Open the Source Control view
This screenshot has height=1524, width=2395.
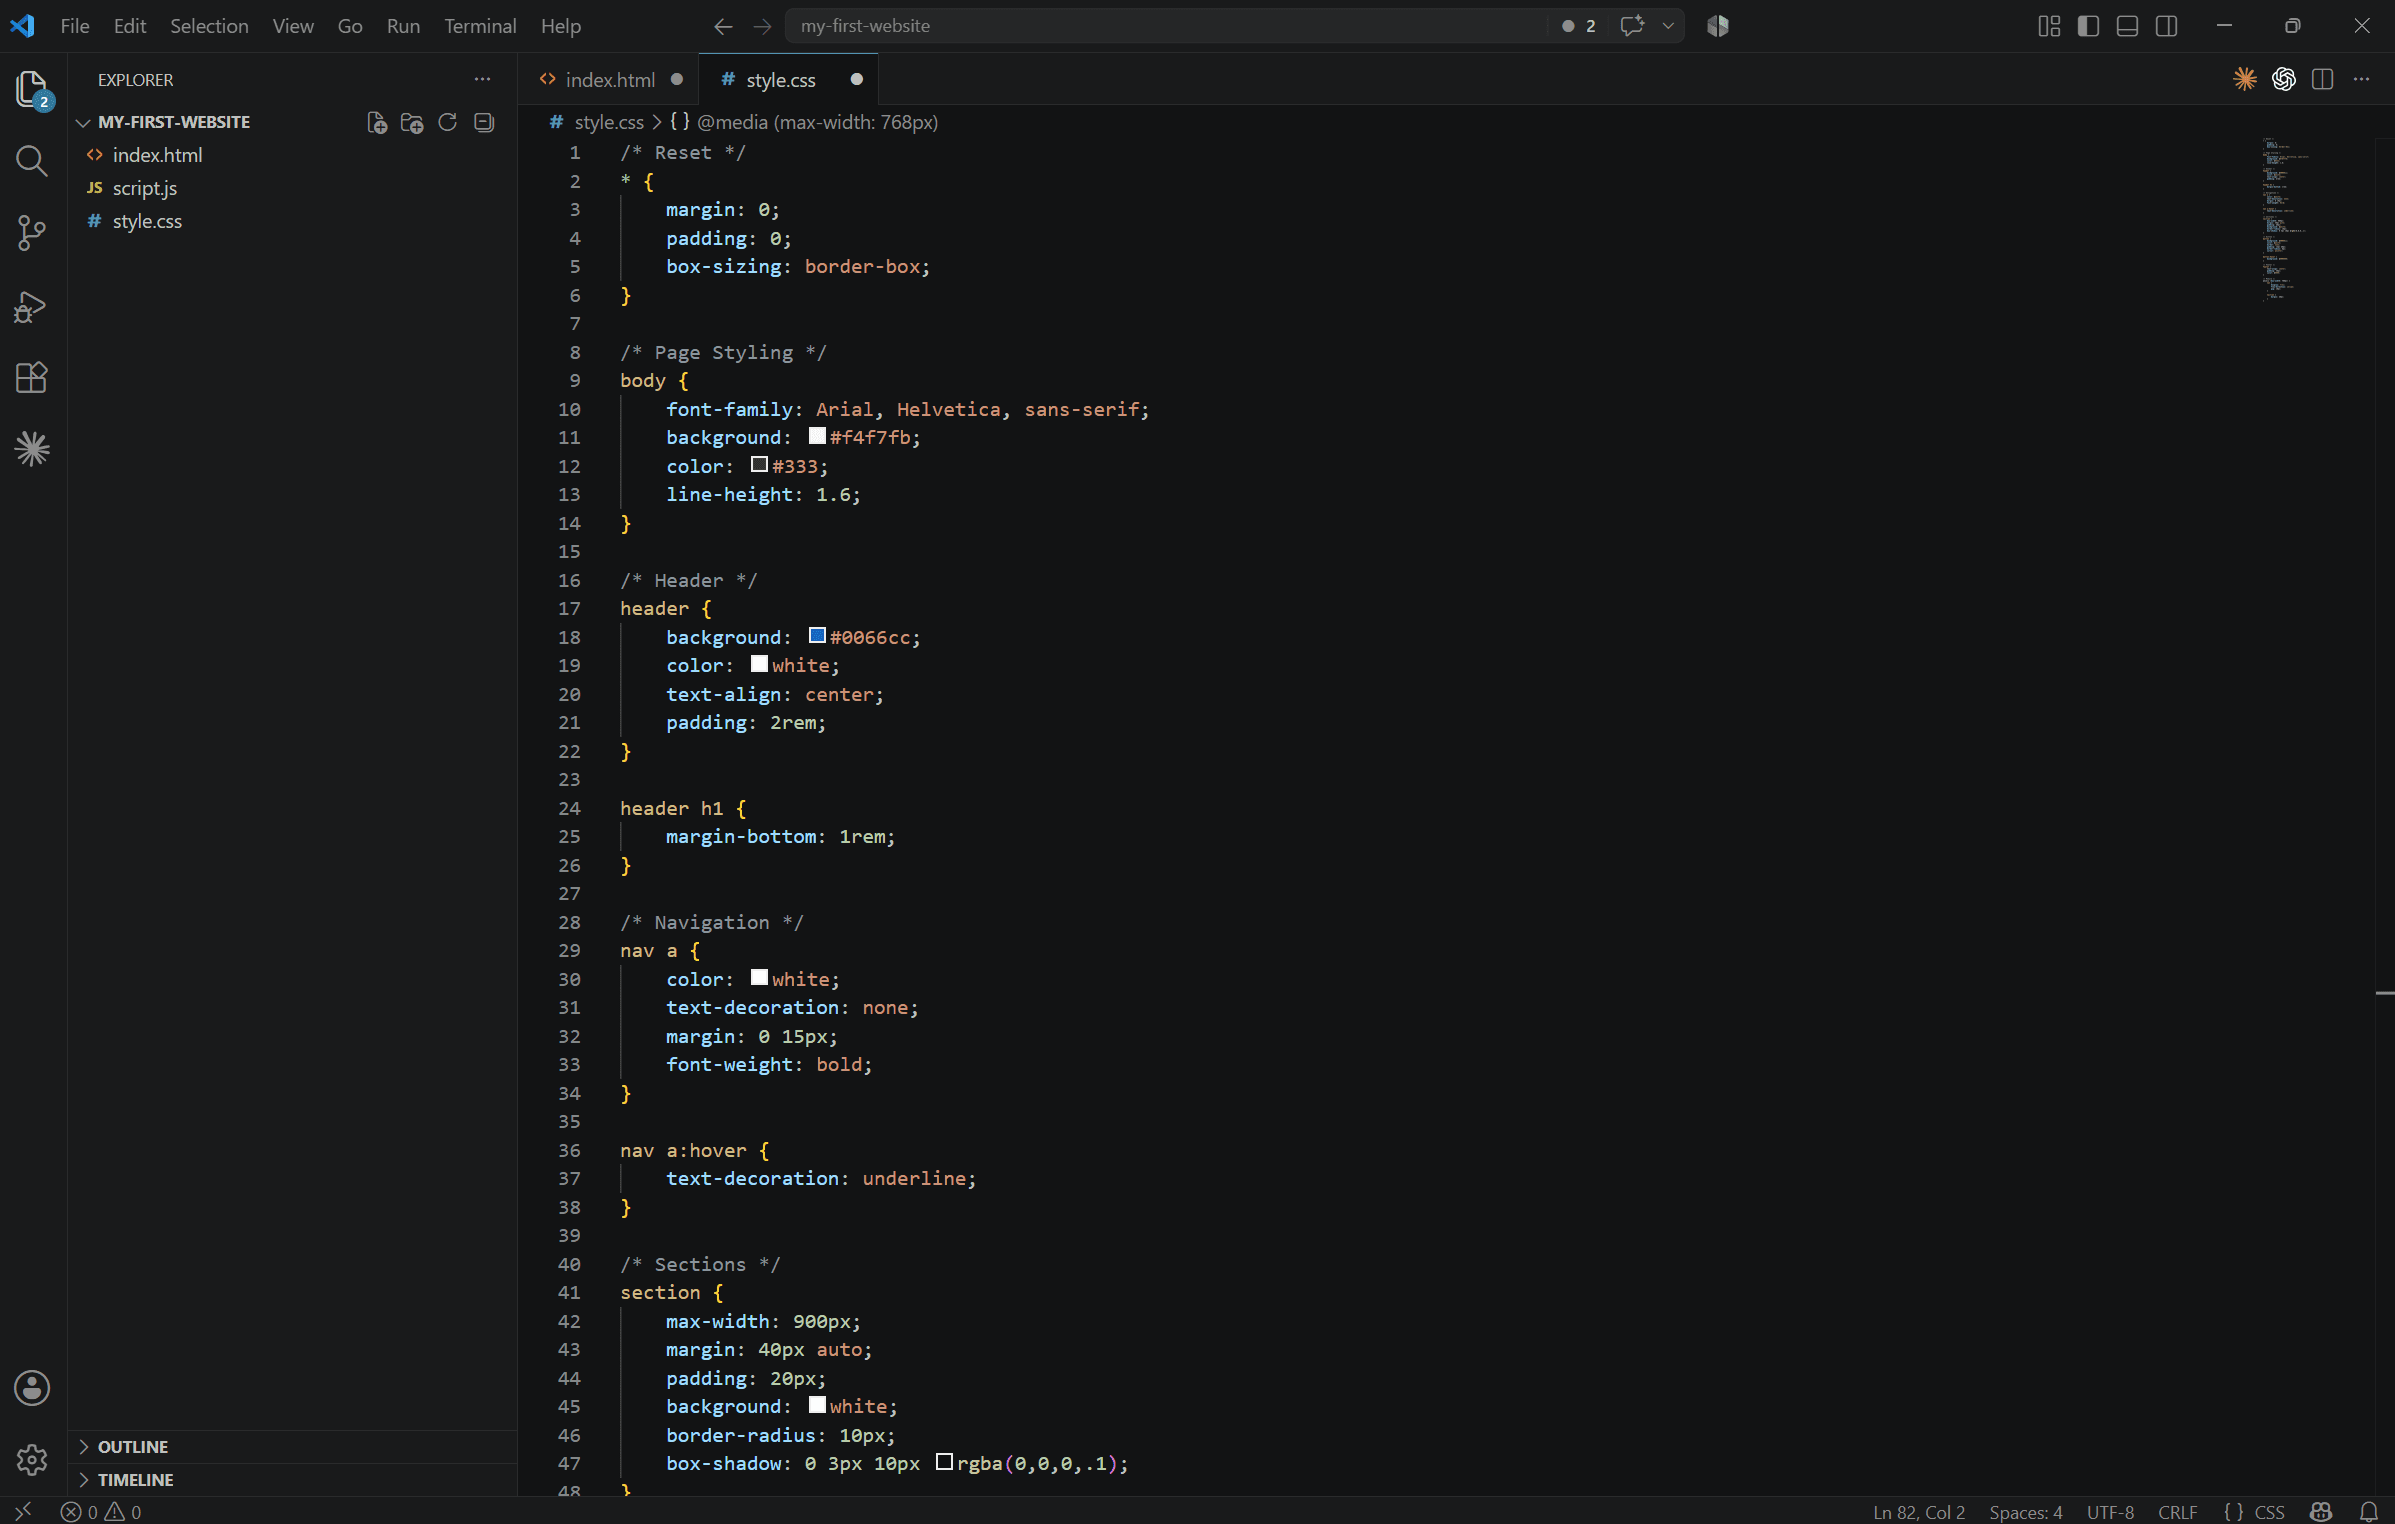[x=32, y=233]
